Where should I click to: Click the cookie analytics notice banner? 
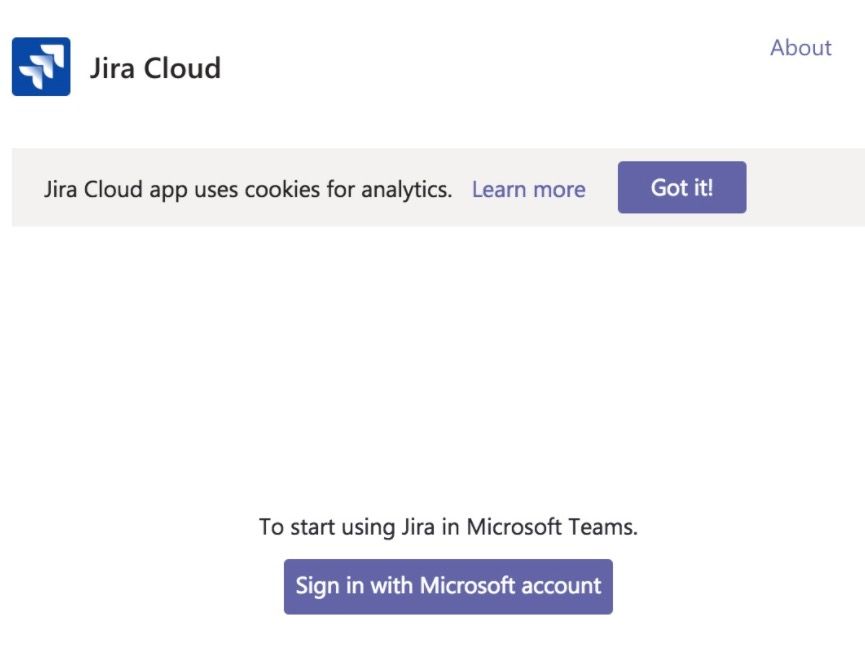[x=255, y=189]
